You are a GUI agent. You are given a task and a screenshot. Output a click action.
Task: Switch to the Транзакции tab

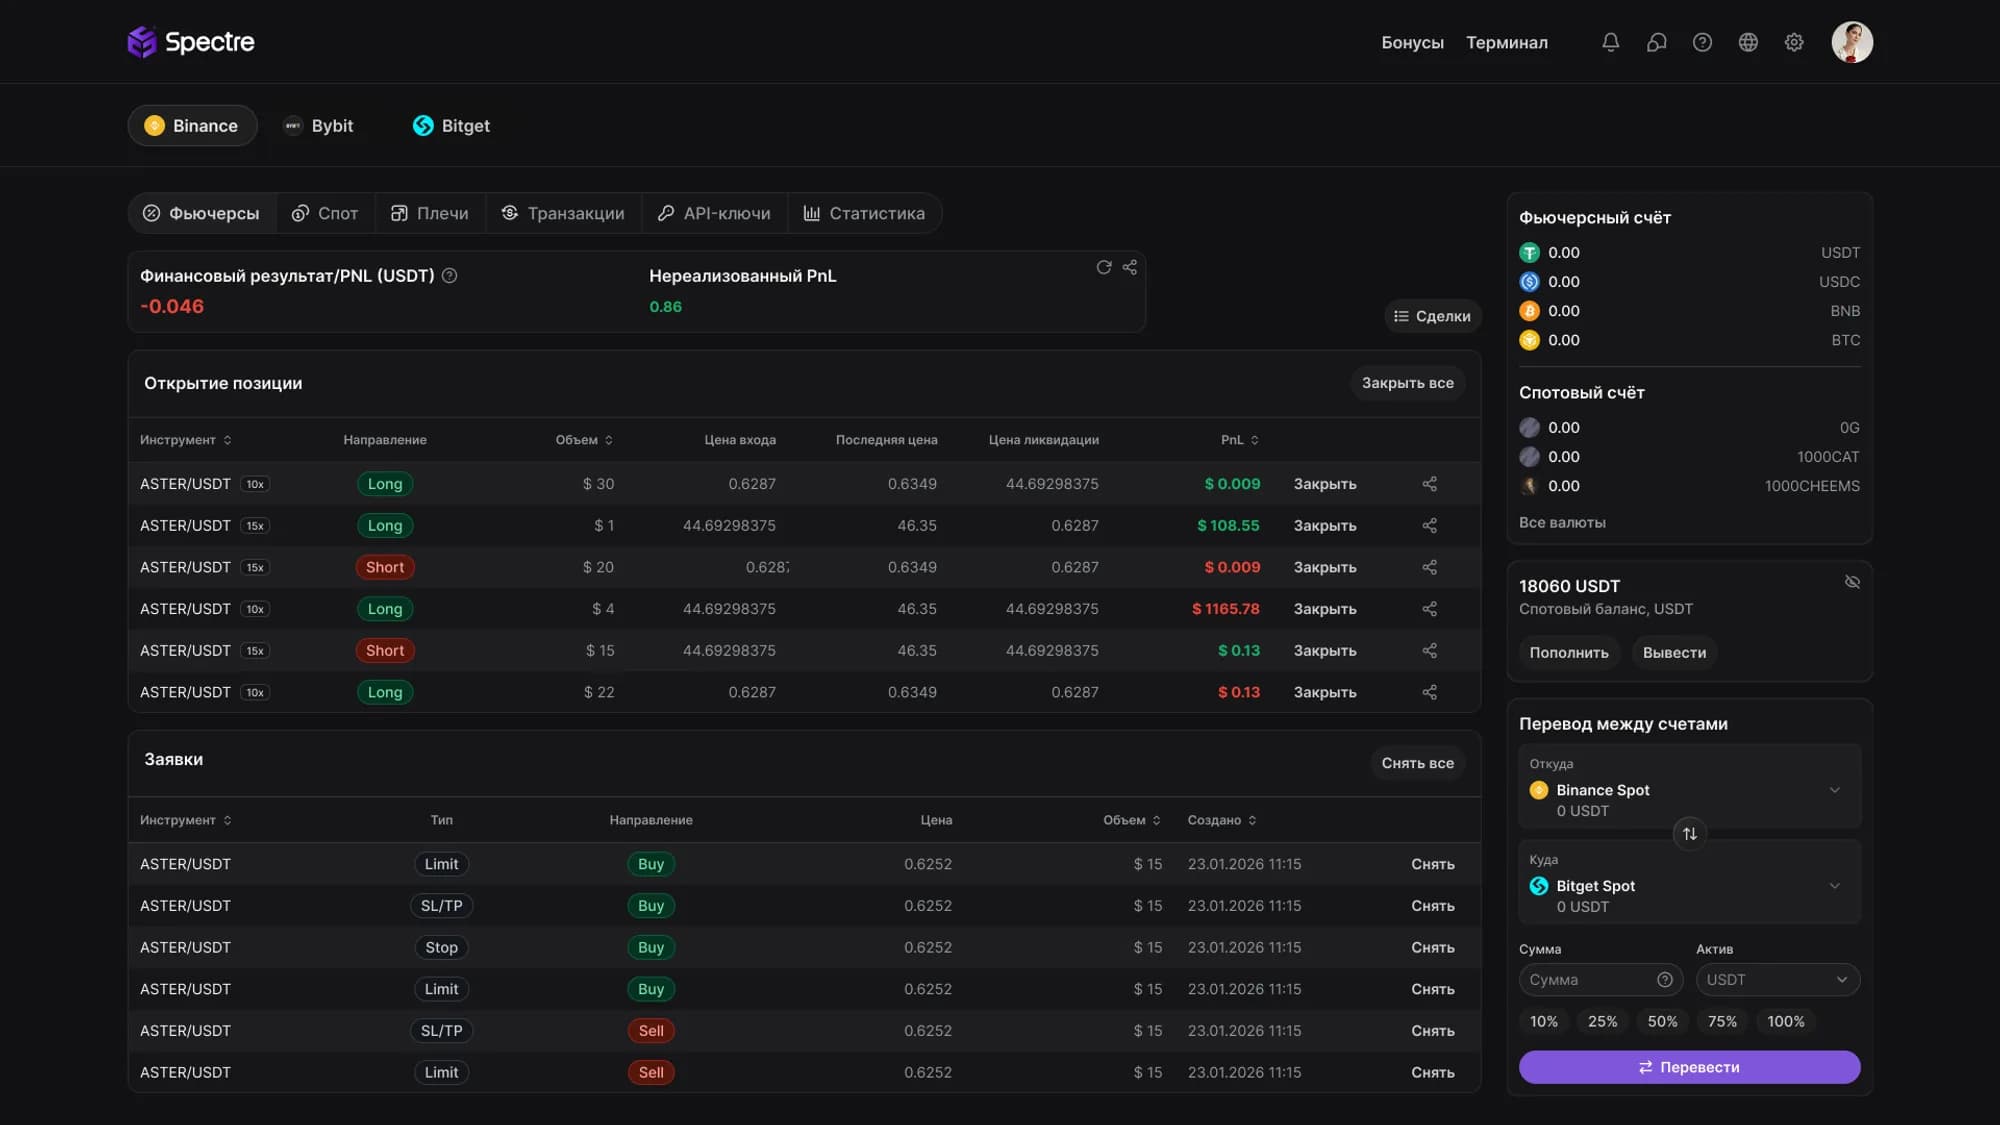(x=563, y=214)
